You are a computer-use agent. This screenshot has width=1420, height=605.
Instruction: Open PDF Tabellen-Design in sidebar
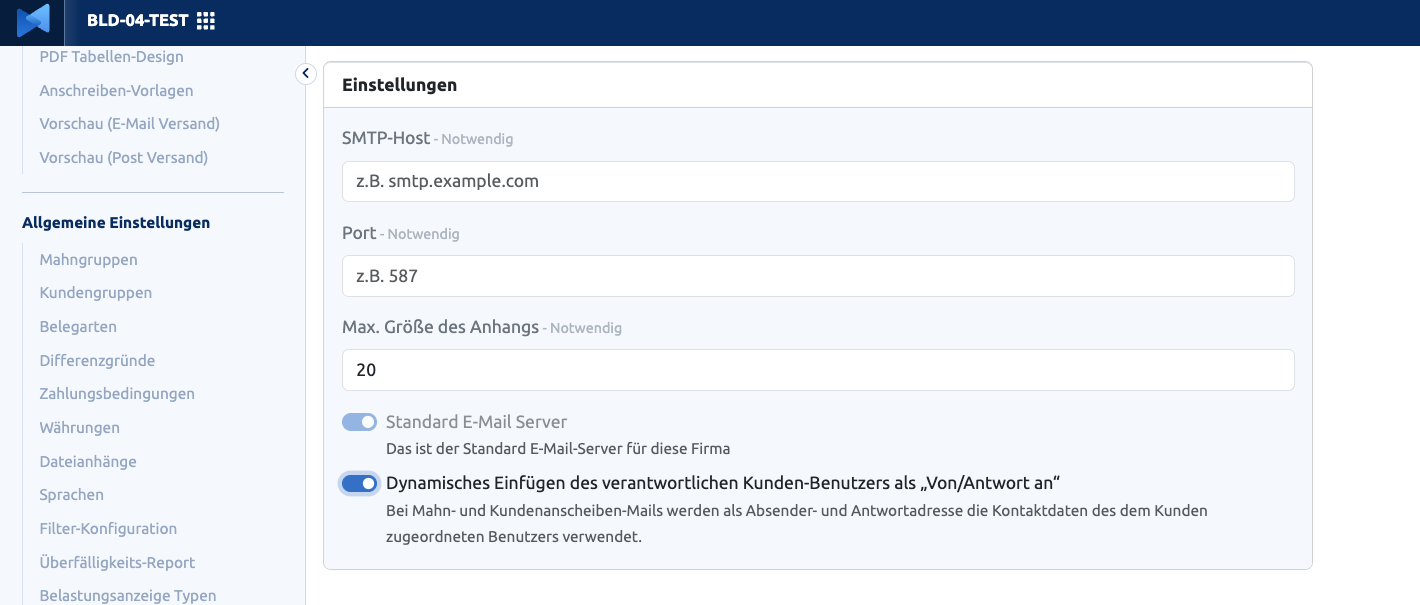coord(112,57)
